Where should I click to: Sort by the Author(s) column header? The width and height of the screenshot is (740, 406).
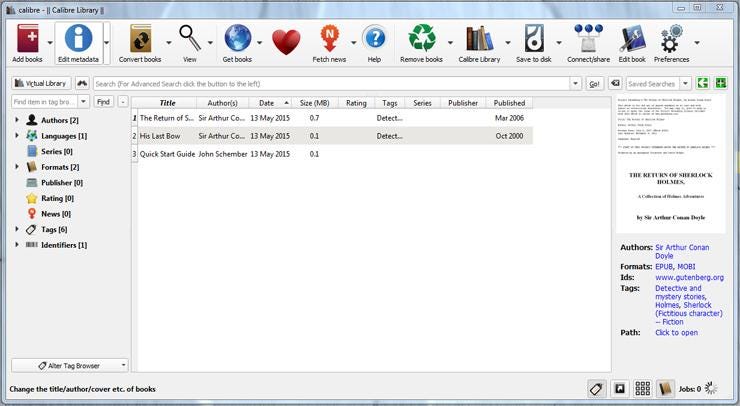(222, 102)
